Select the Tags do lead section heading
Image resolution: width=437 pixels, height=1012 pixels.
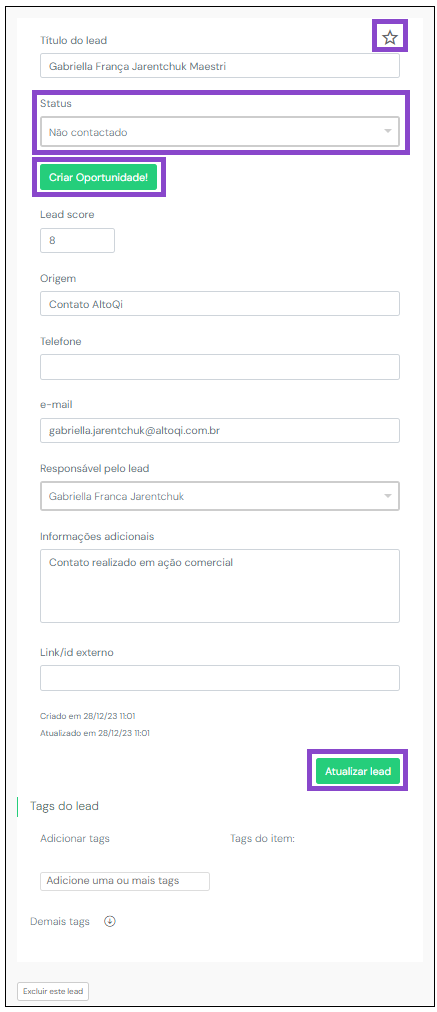(x=64, y=806)
